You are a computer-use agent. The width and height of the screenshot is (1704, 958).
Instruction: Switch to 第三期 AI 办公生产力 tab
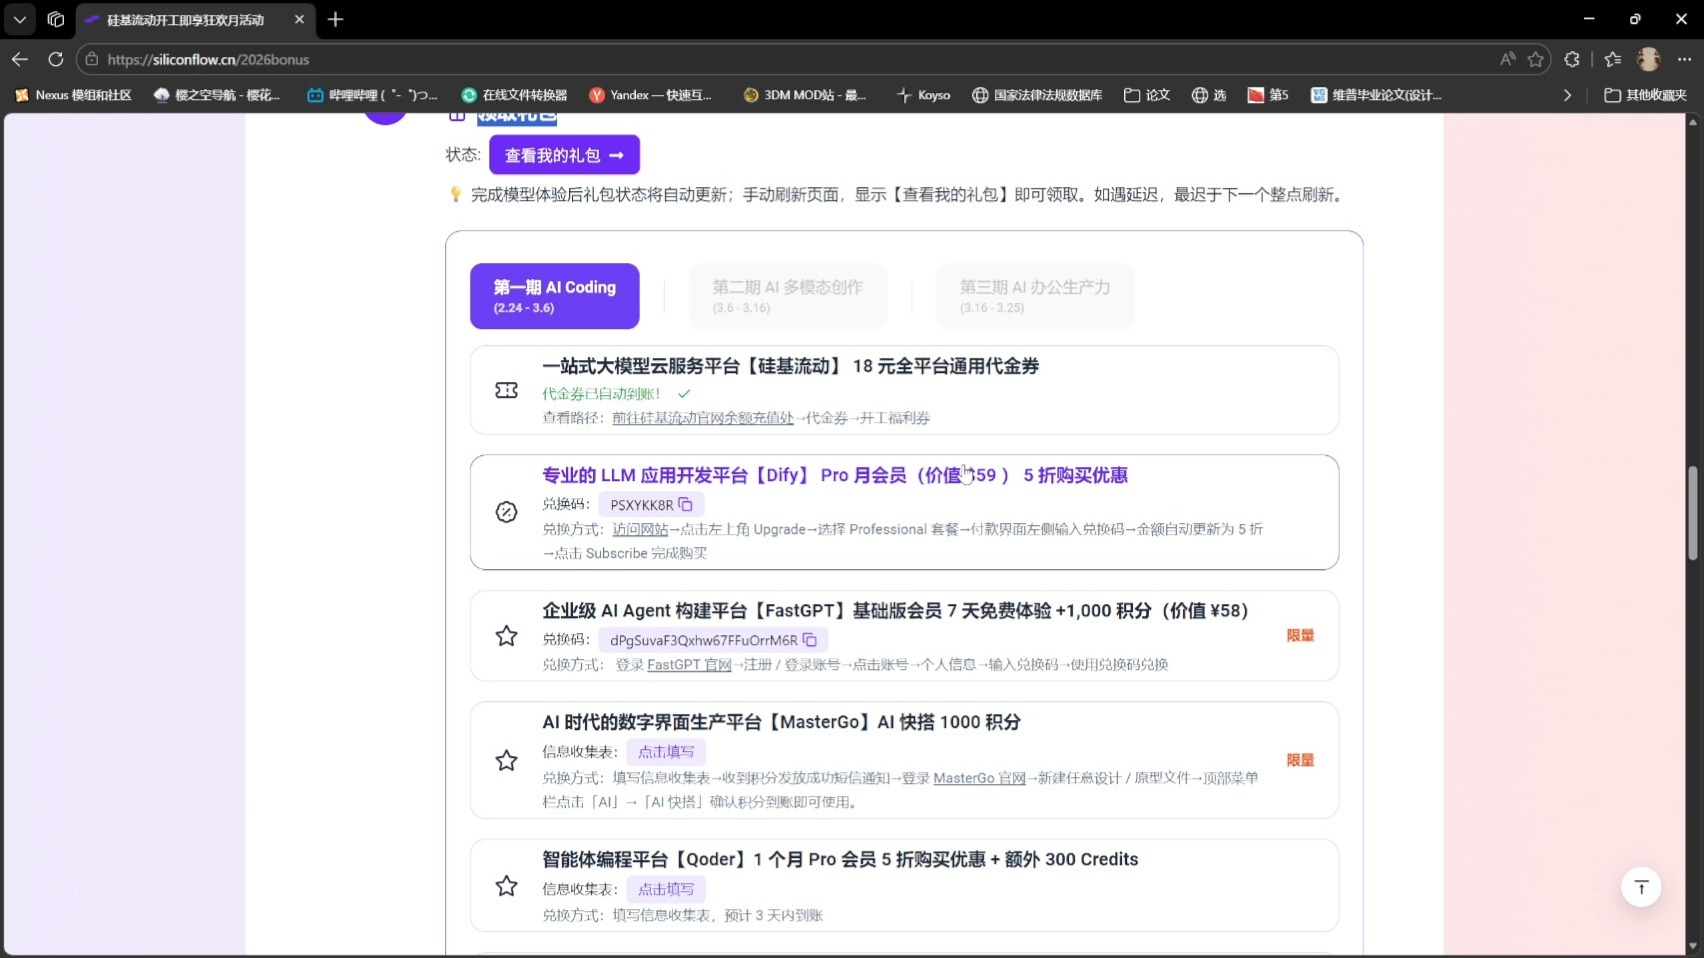pyautogui.click(x=1035, y=296)
